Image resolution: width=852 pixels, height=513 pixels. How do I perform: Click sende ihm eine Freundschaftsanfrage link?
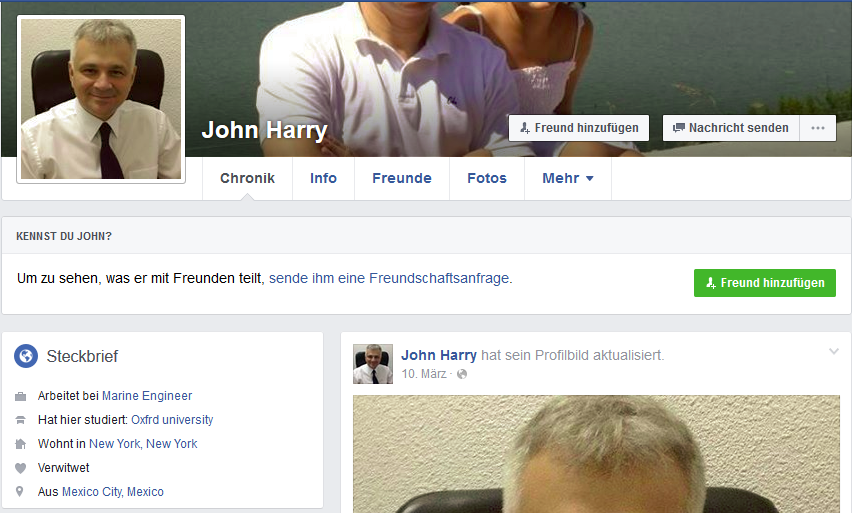pyautogui.click(x=391, y=278)
